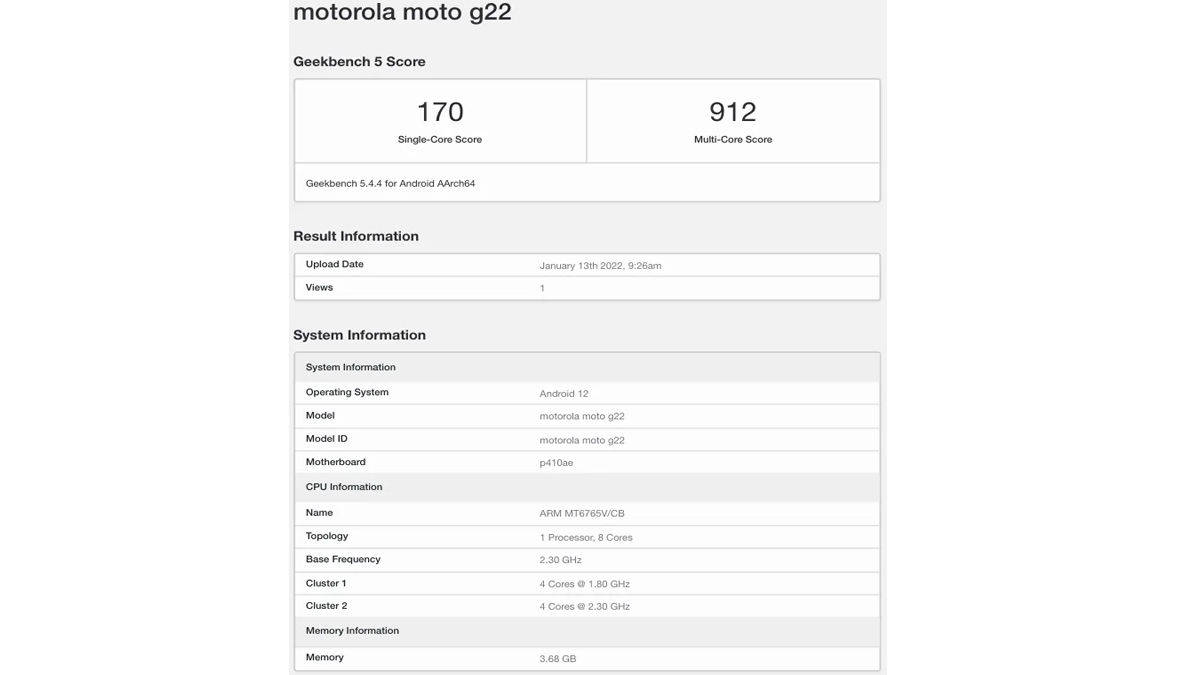Click the Views row label
Viewport: 1200px width, 675px height.
(x=319, y=287)
